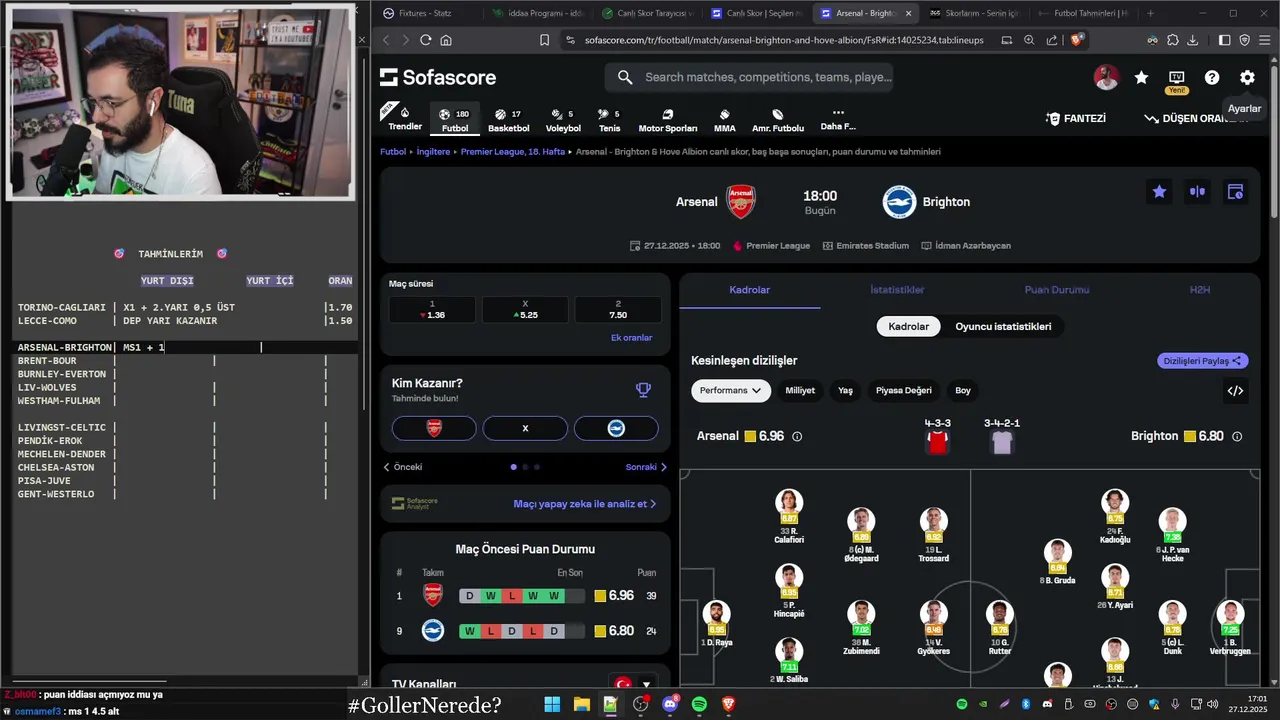Click the trophy icon in Kim Kazanır
The image size is (1280, 720).
[x=643, y=390]
